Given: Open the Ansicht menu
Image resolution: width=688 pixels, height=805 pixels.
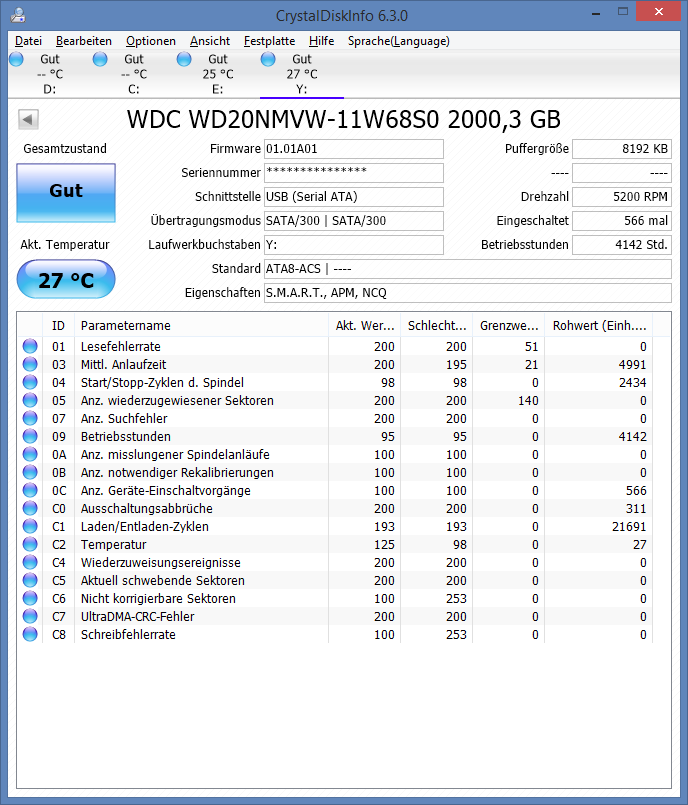Looking at the screenshot, I should click(x=210, y=41).
